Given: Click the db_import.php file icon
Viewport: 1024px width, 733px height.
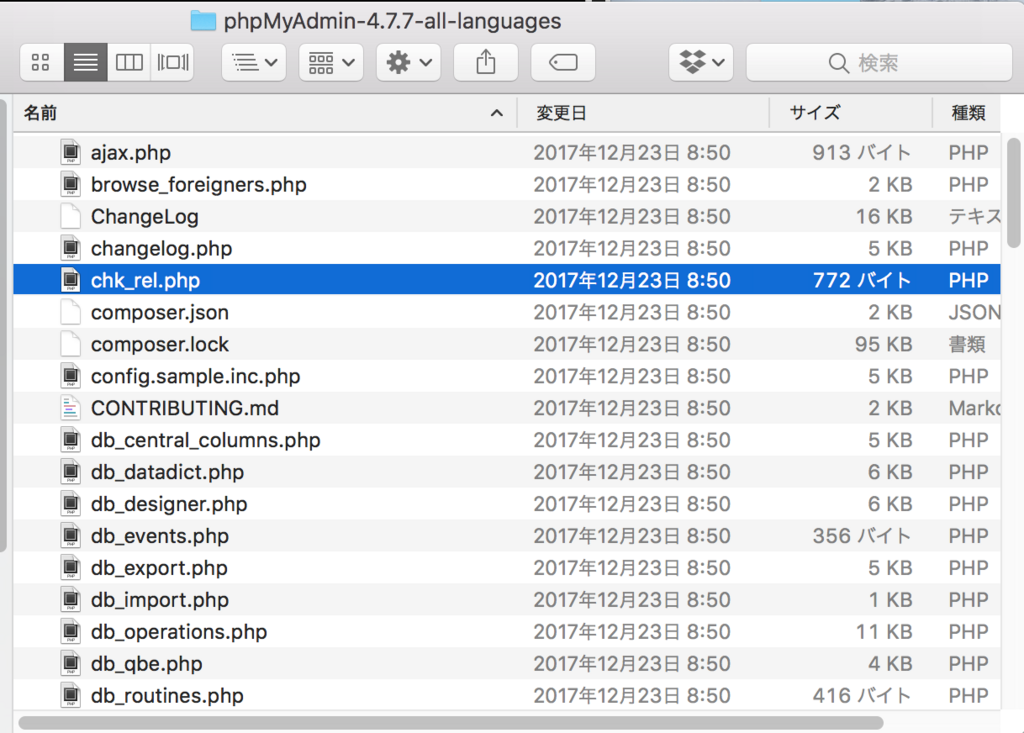Looking at the screenshot, I should coord(71,600).
